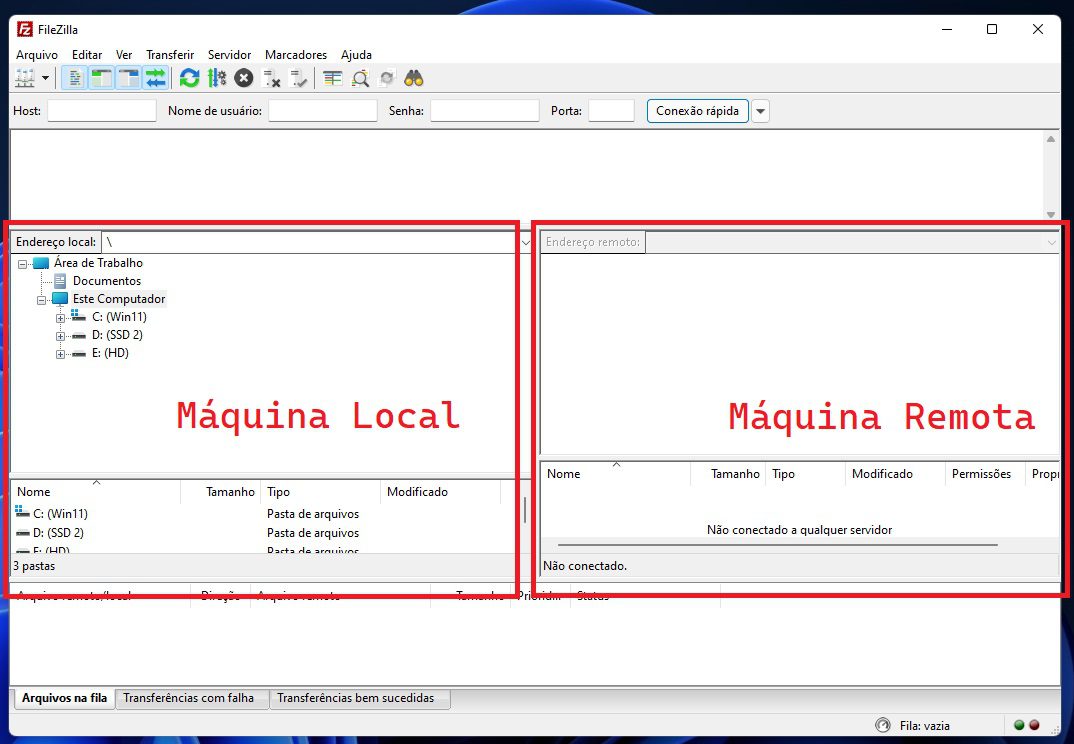This screenshot has width=1074, height=744.
Task: Open the Transferir menu
Action: point(170,55)
